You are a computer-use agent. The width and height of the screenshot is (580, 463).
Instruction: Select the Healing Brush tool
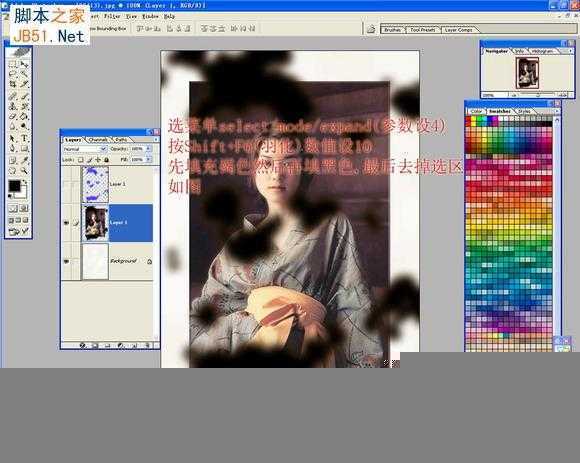click(x=13, y=96)
